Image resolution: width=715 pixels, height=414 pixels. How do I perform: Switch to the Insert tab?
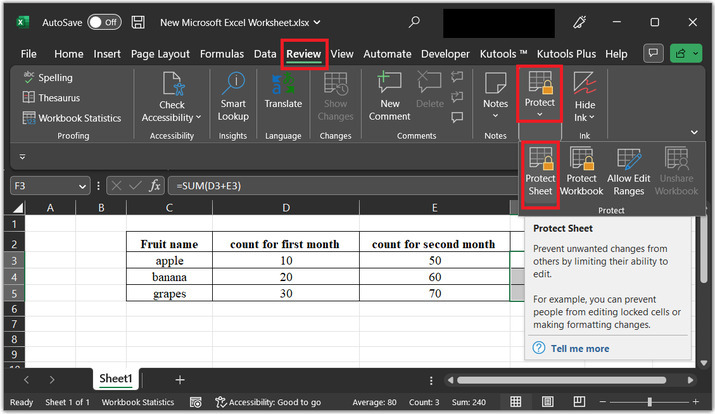(107, 54)
